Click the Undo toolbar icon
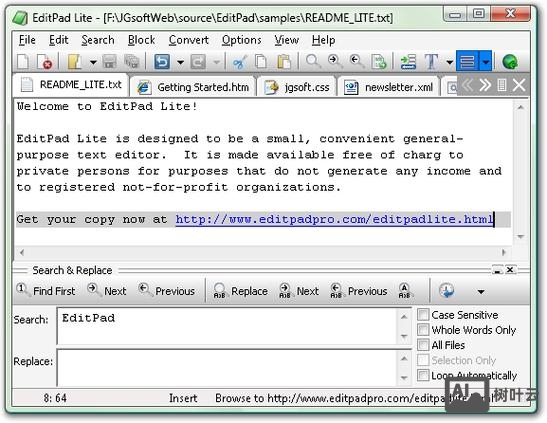Image resolution: width=547 pixels, height=423 pixels. coord(162,62)
